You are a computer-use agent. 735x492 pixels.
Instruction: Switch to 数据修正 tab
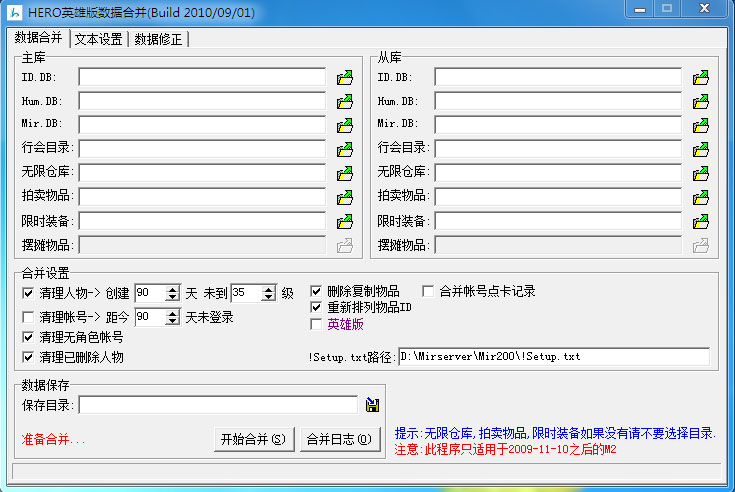click(x=158, y=39)
